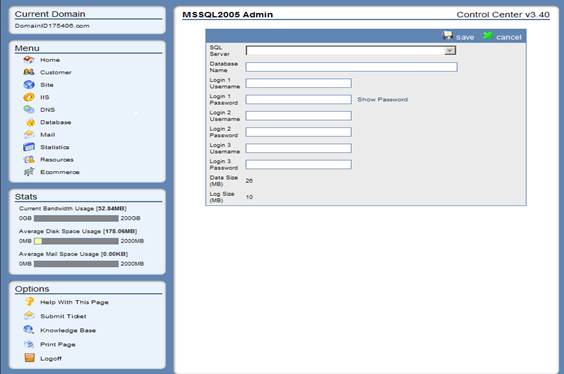The image size is (564, 374).
Task: Focus the Login 3 Username field
Action: click(299, 148)
